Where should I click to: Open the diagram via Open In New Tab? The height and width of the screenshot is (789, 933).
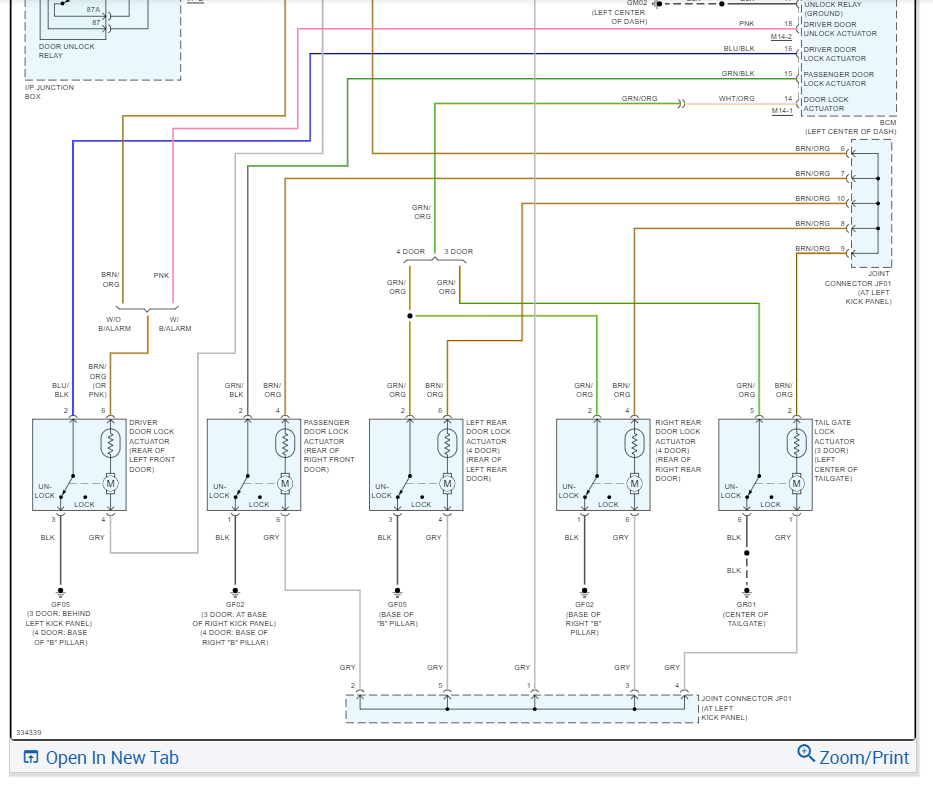tap(112, 757)
